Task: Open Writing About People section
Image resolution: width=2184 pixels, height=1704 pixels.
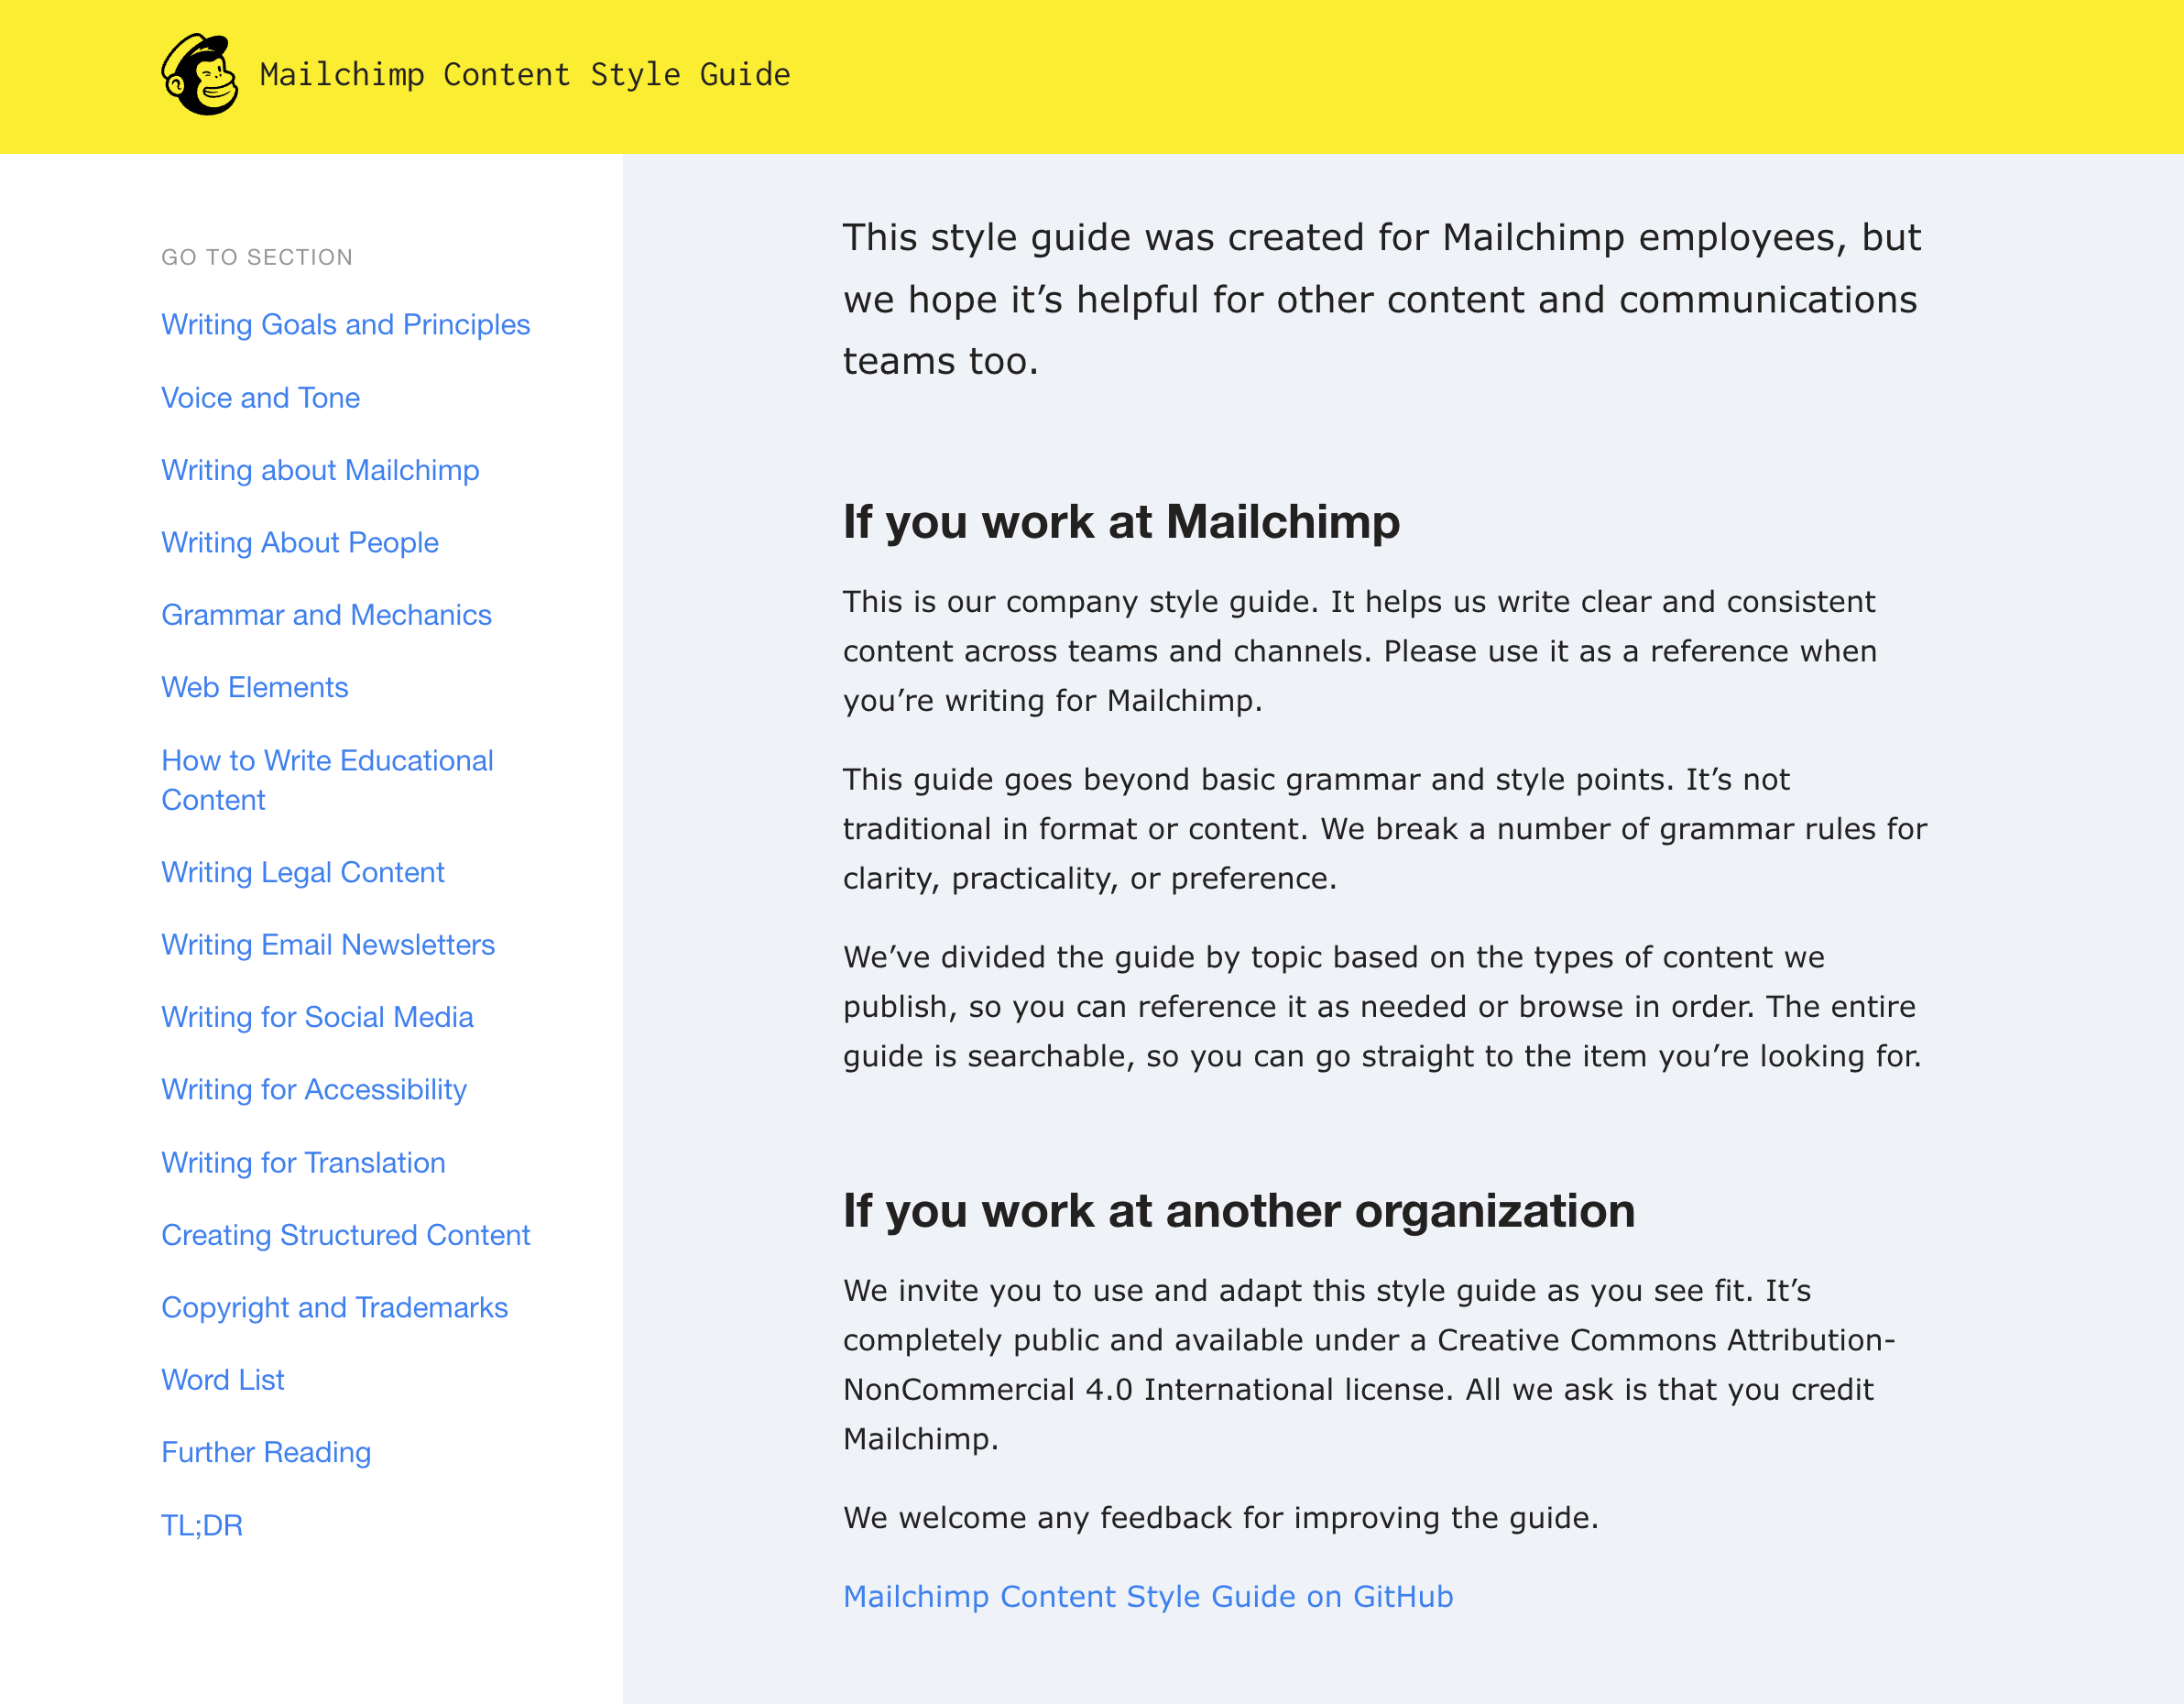Action: pos(298,542)
